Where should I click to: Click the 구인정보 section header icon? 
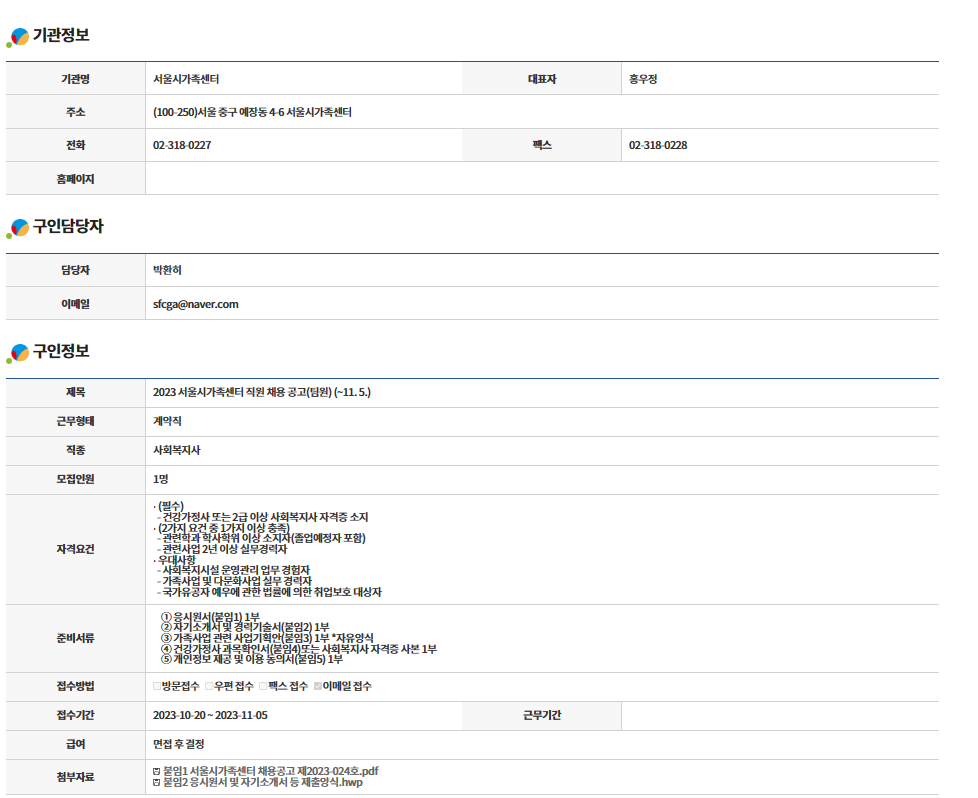point(19,352)
